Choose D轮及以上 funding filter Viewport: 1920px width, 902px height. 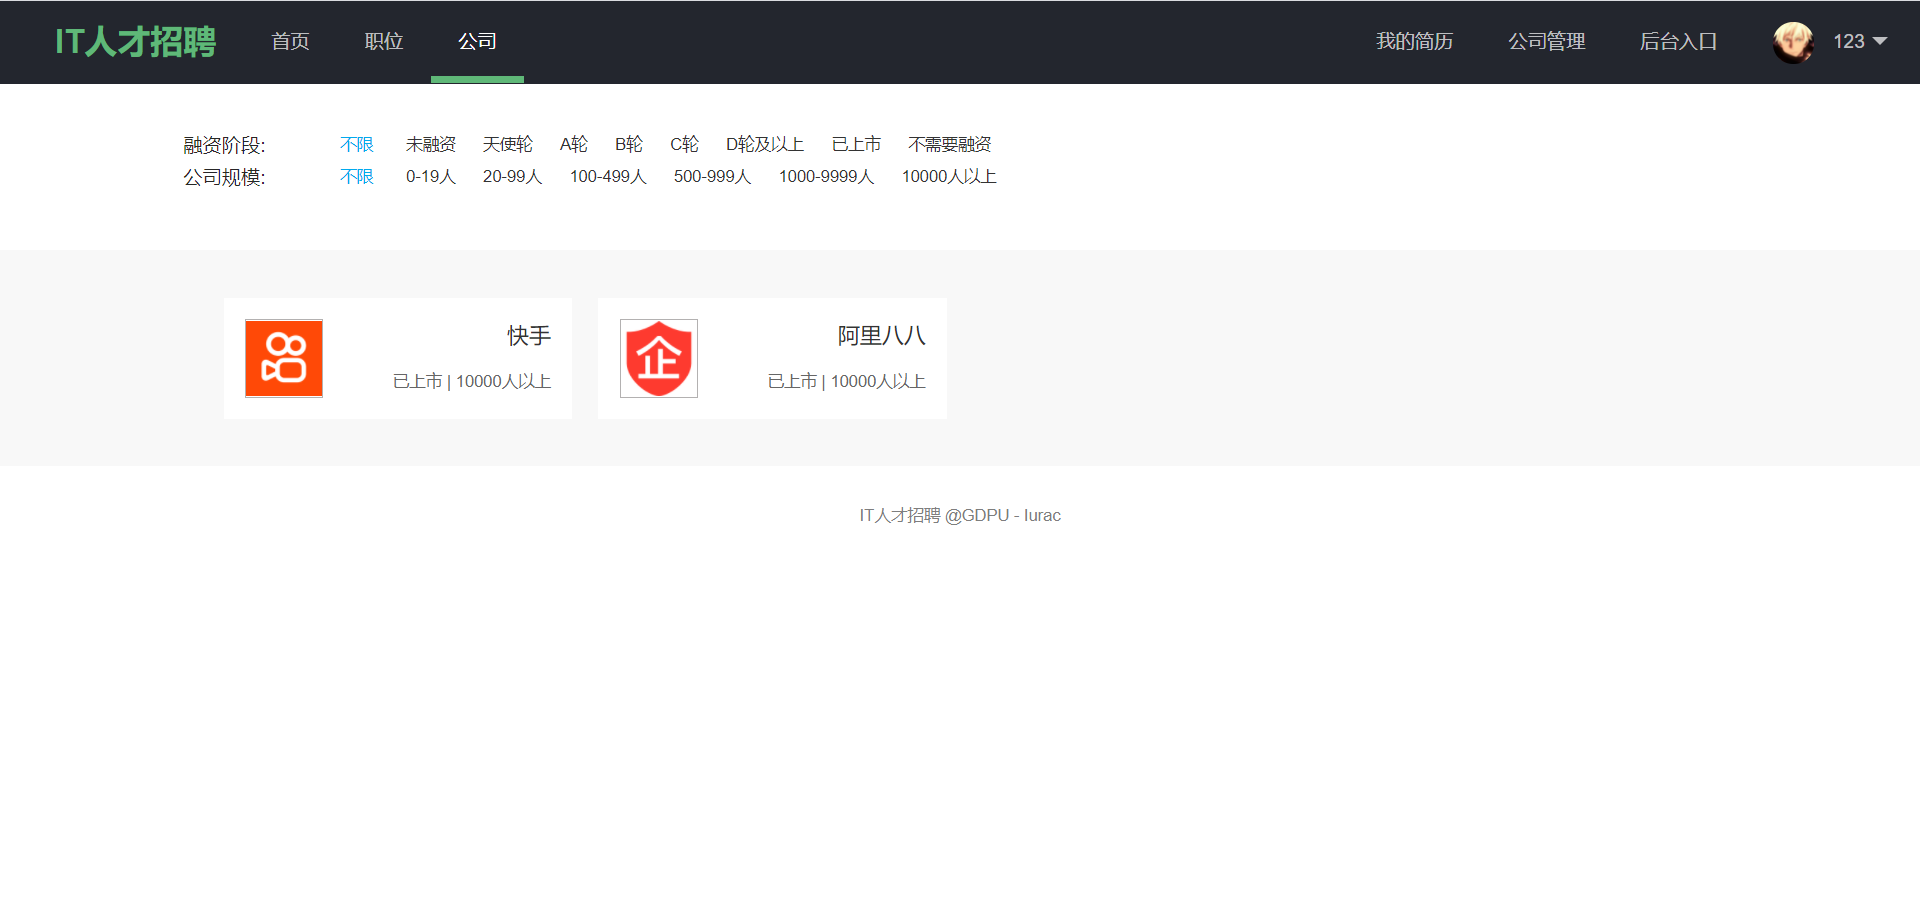765,144
